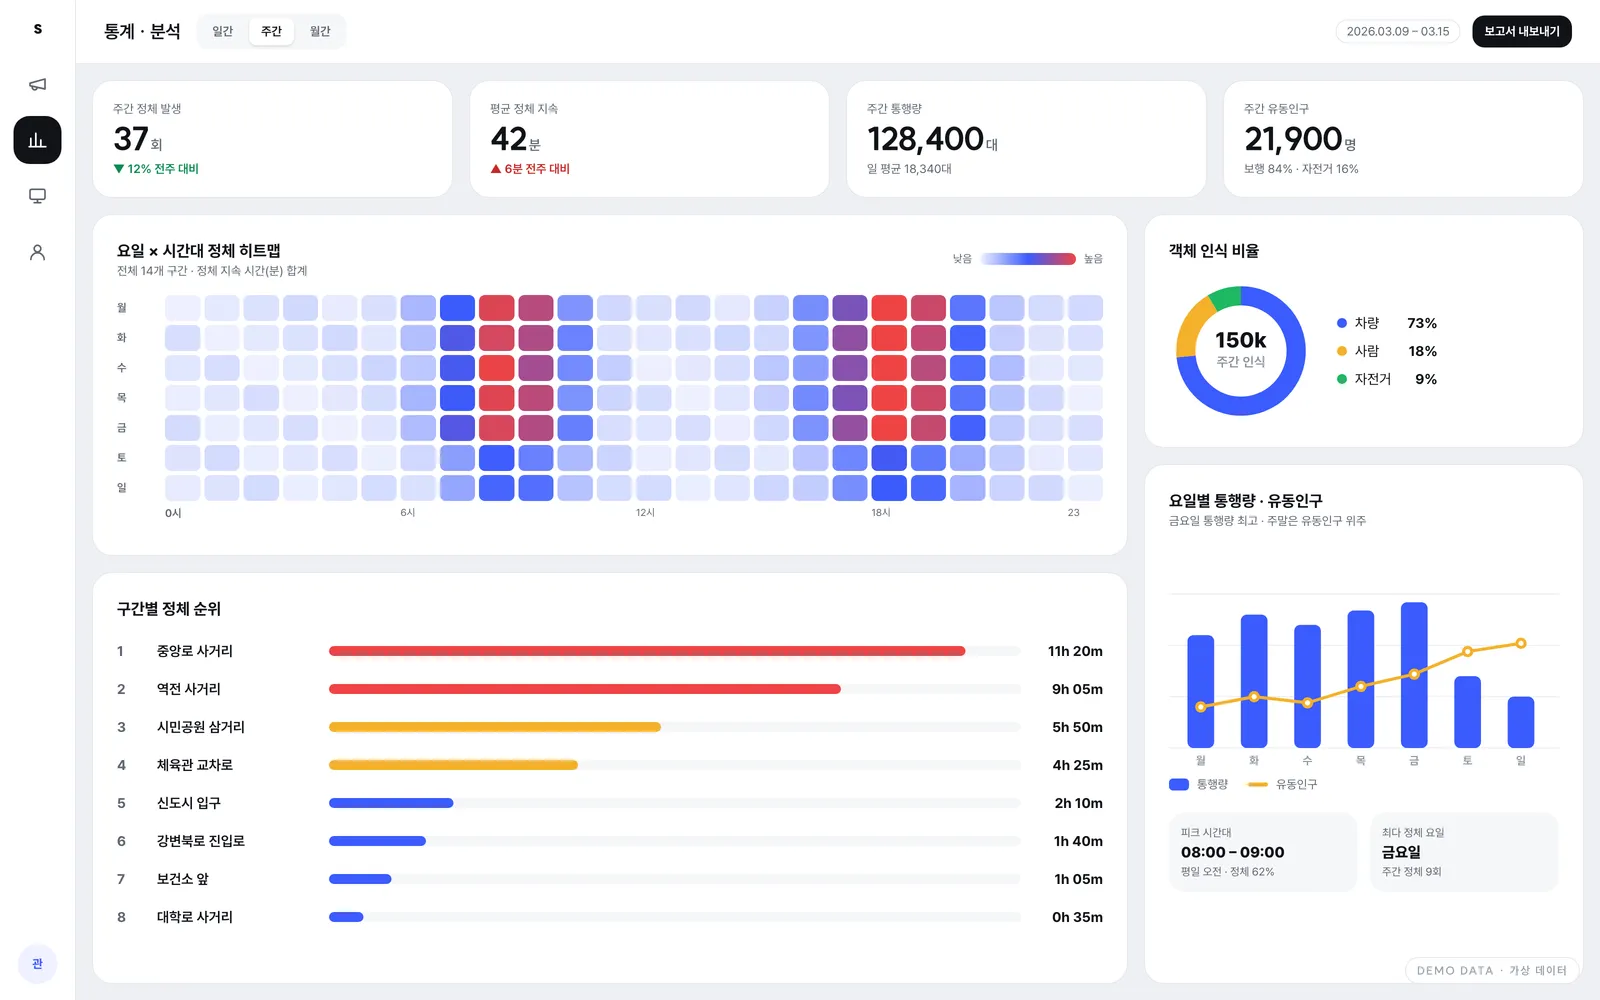
Task: Click the blue 차량 legend dot
Action: (1342, 323)
